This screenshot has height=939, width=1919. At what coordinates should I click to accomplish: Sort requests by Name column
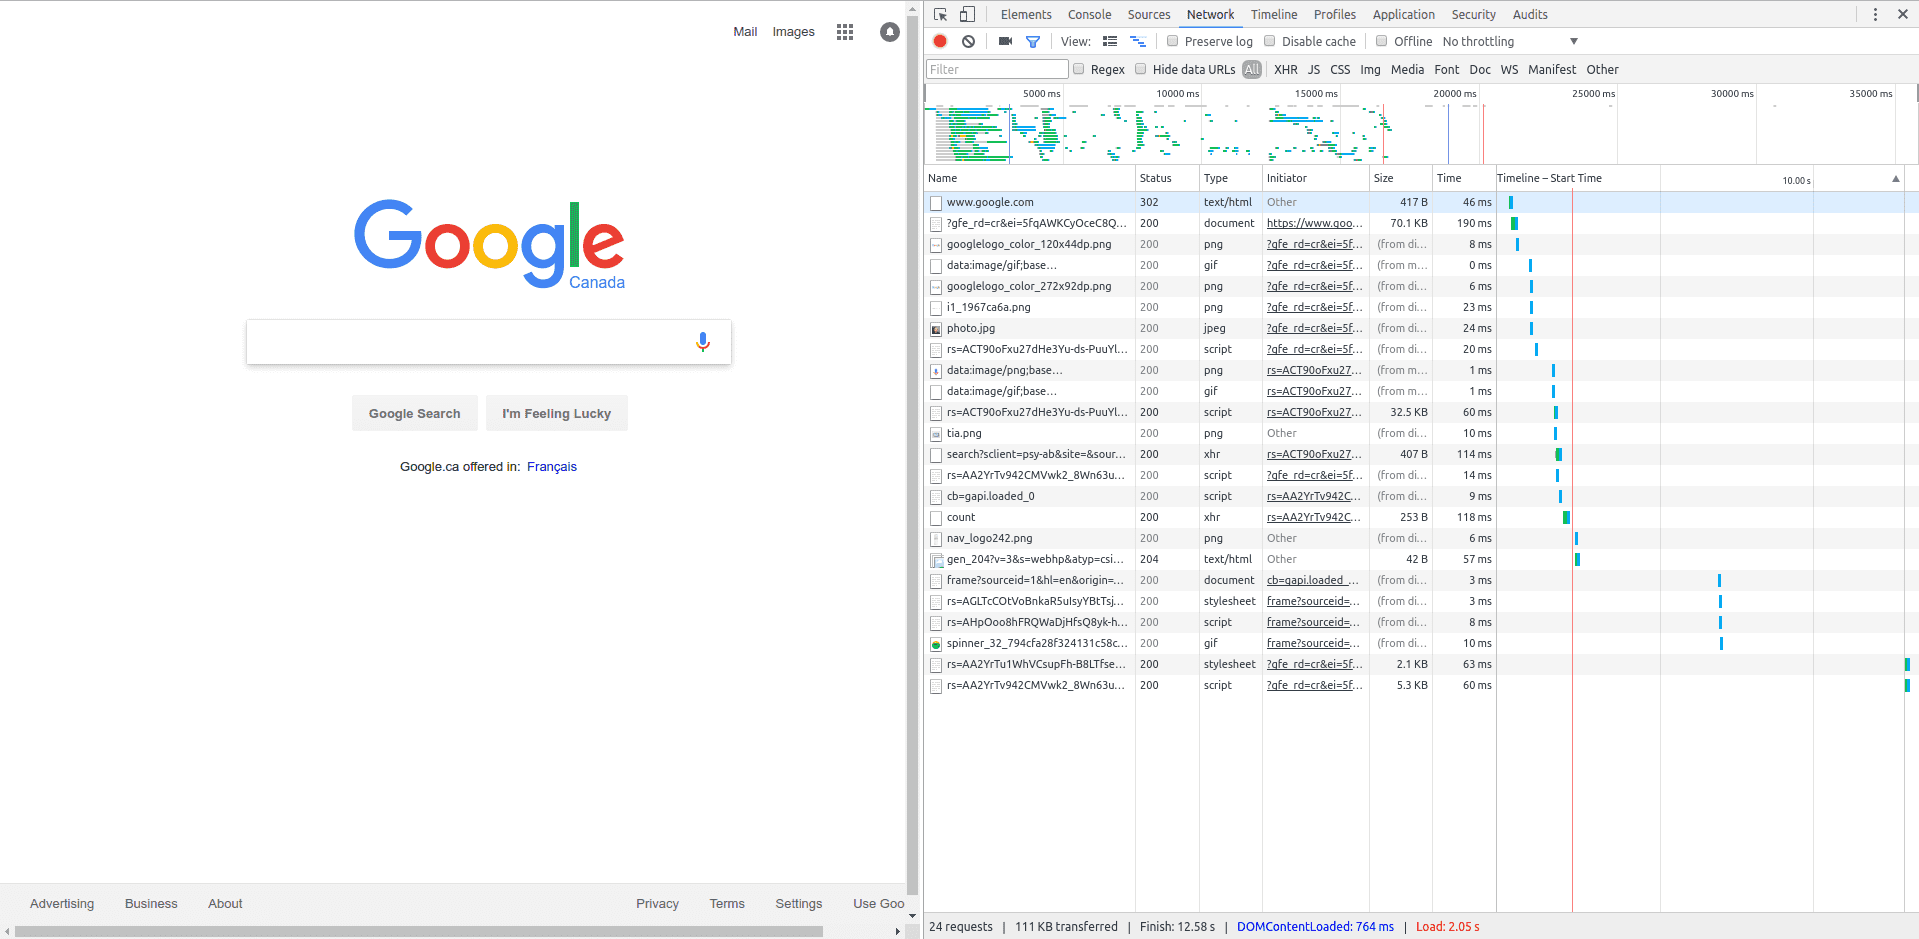tap(1029, 178)
